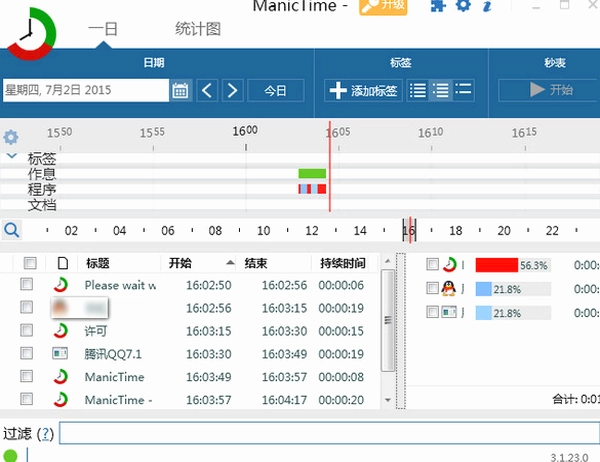Check the ManicTime 16:03:49 row checkbox
The height and width of the screenshot is (462, 600).
26,376
